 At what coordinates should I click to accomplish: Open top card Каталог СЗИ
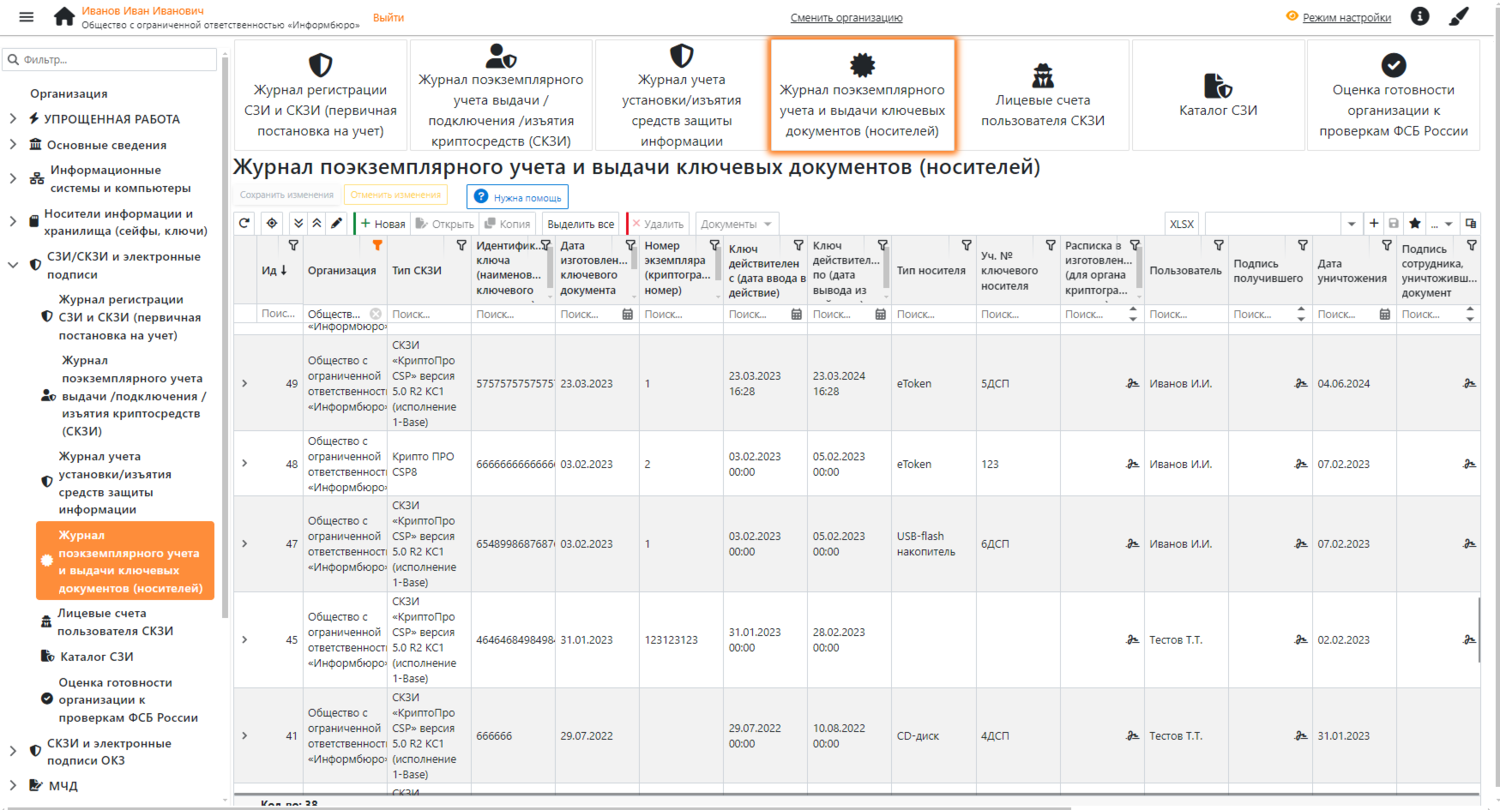tap(1217, 95)
